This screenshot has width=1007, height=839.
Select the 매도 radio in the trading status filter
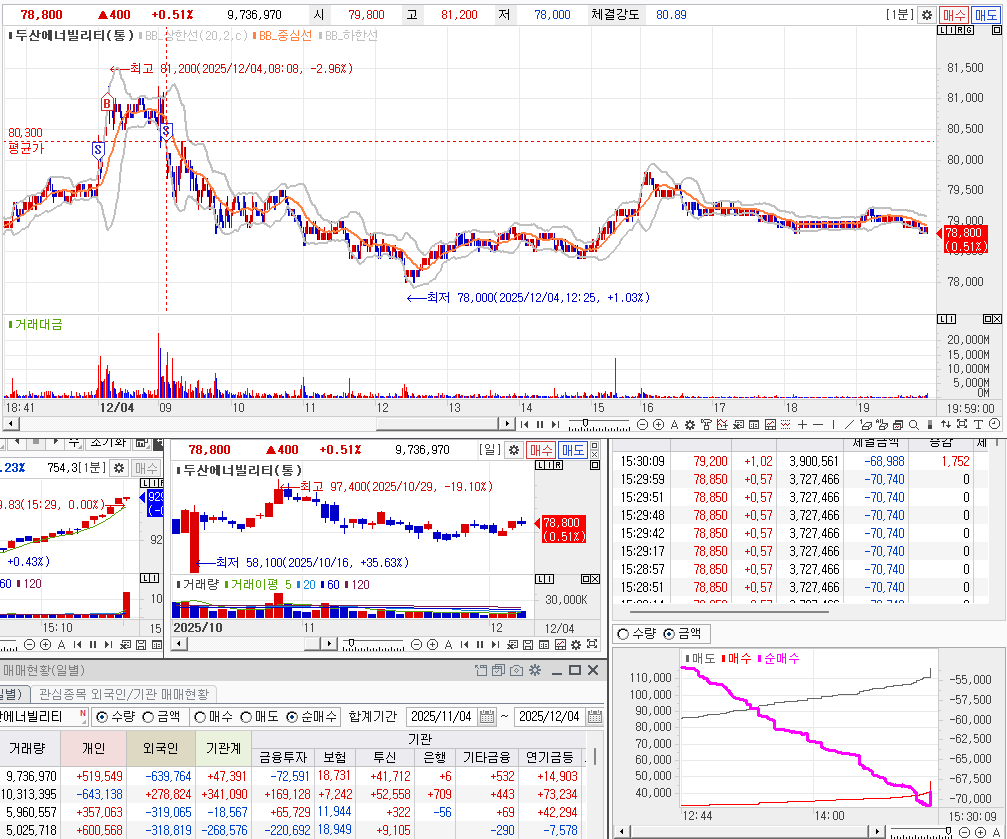[x=246, y=717]
